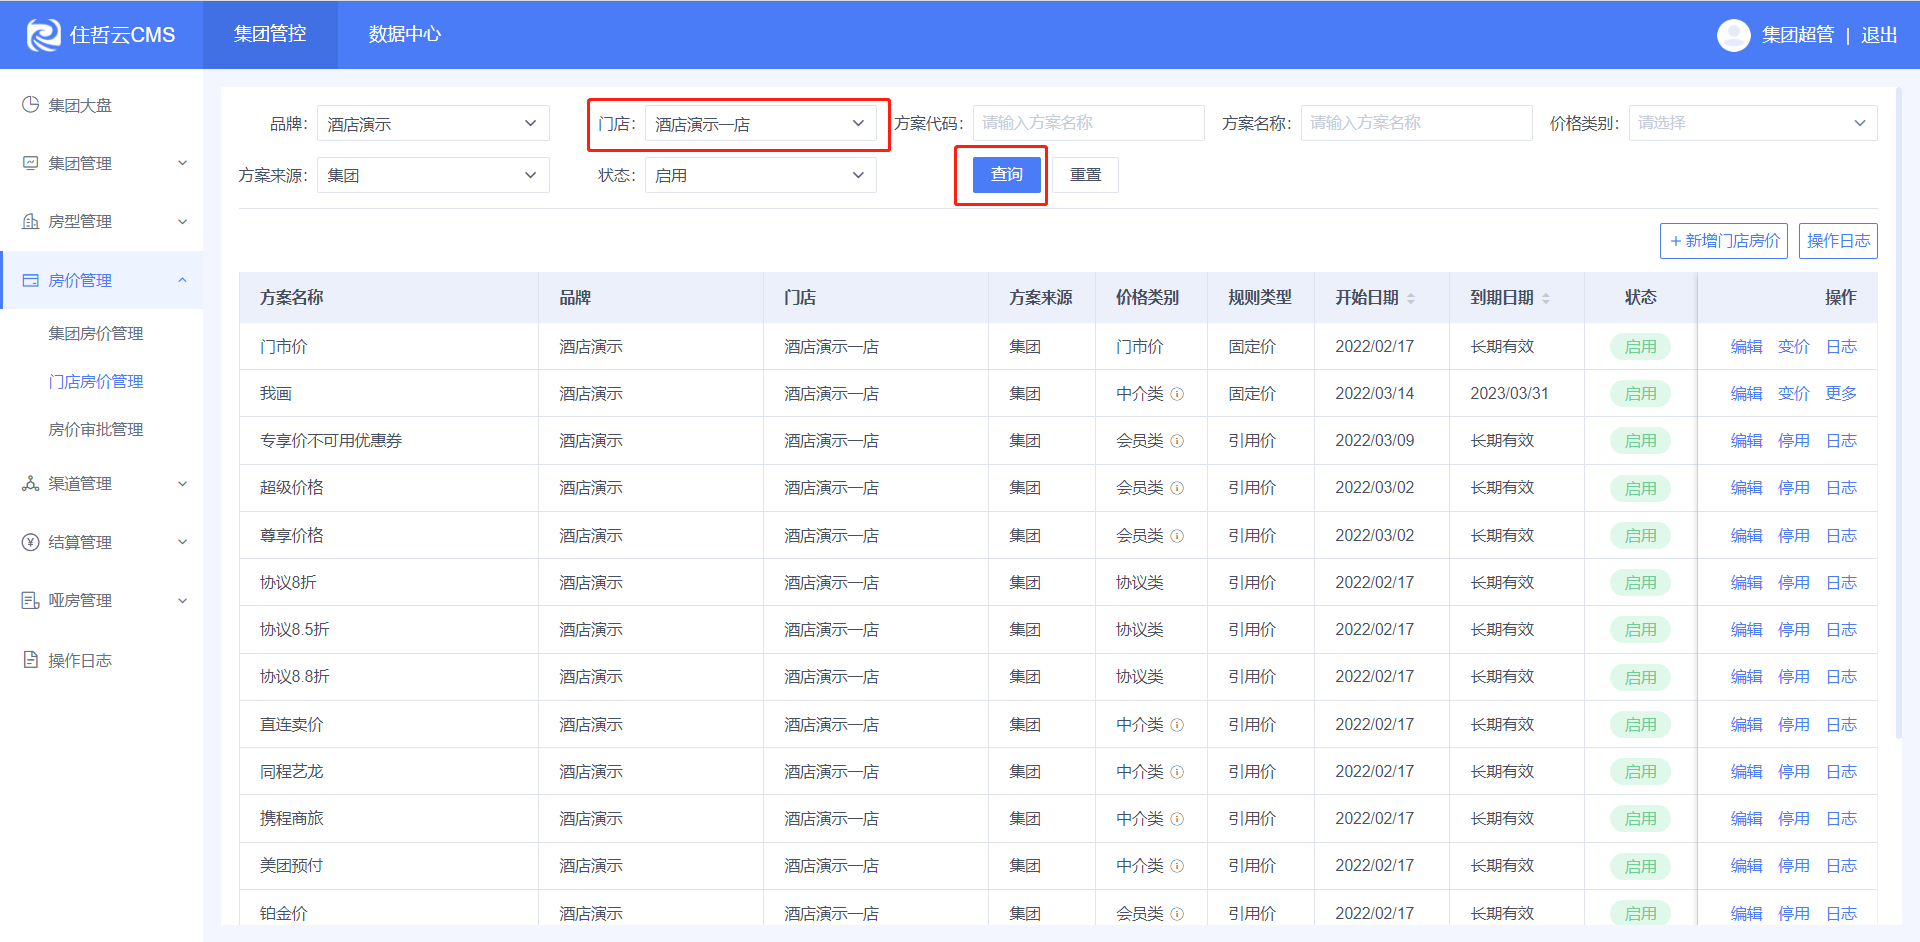Click 停用 in the 专享价不可用优惠券 row
This screenshot has width=1920, height=942.
tap(1794, 441)
